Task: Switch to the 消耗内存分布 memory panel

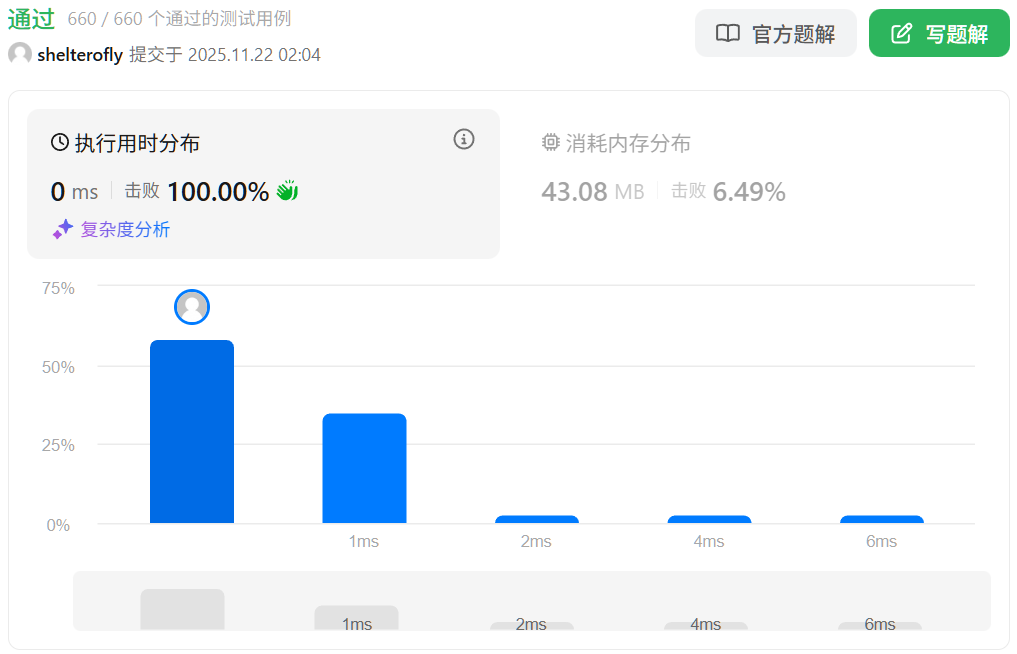Action: pos(628,143)
